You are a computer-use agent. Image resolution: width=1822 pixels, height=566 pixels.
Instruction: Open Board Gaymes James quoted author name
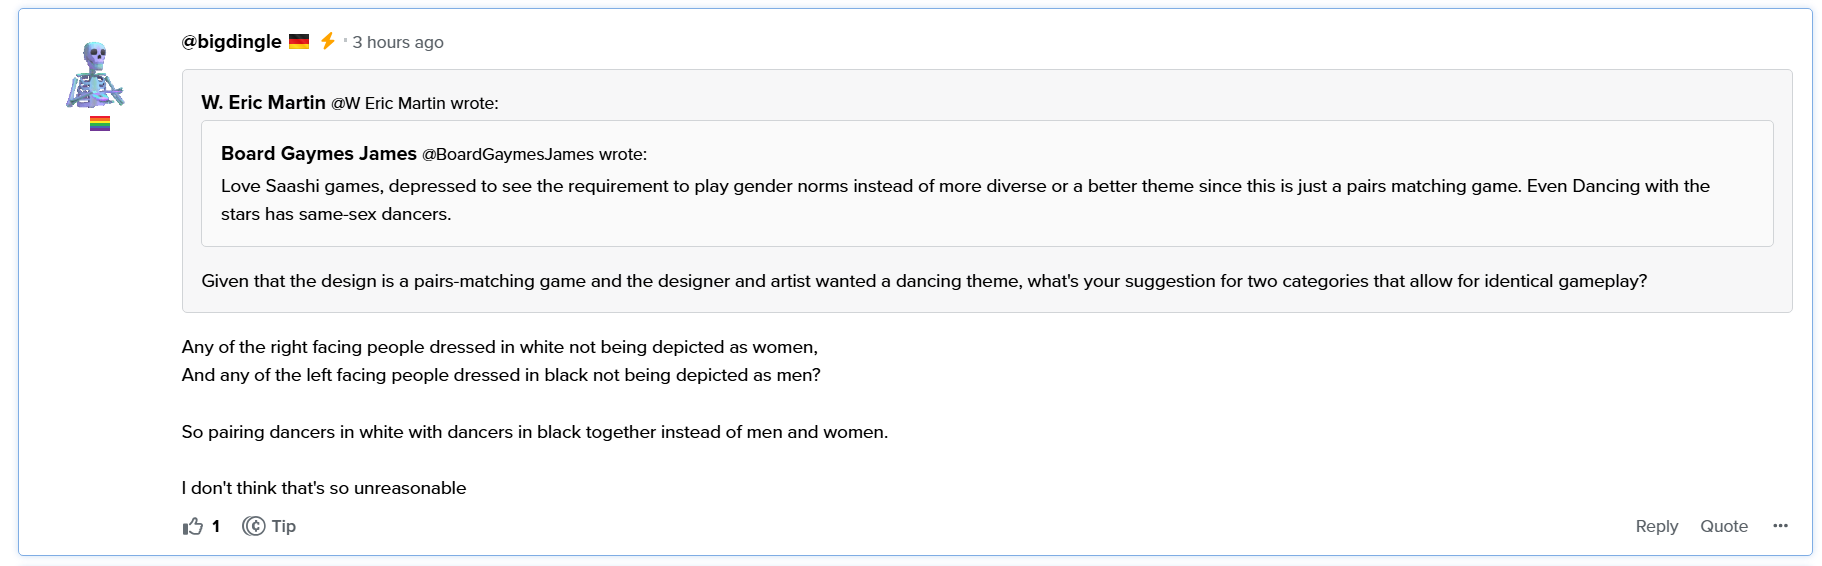tap(319, 154)
